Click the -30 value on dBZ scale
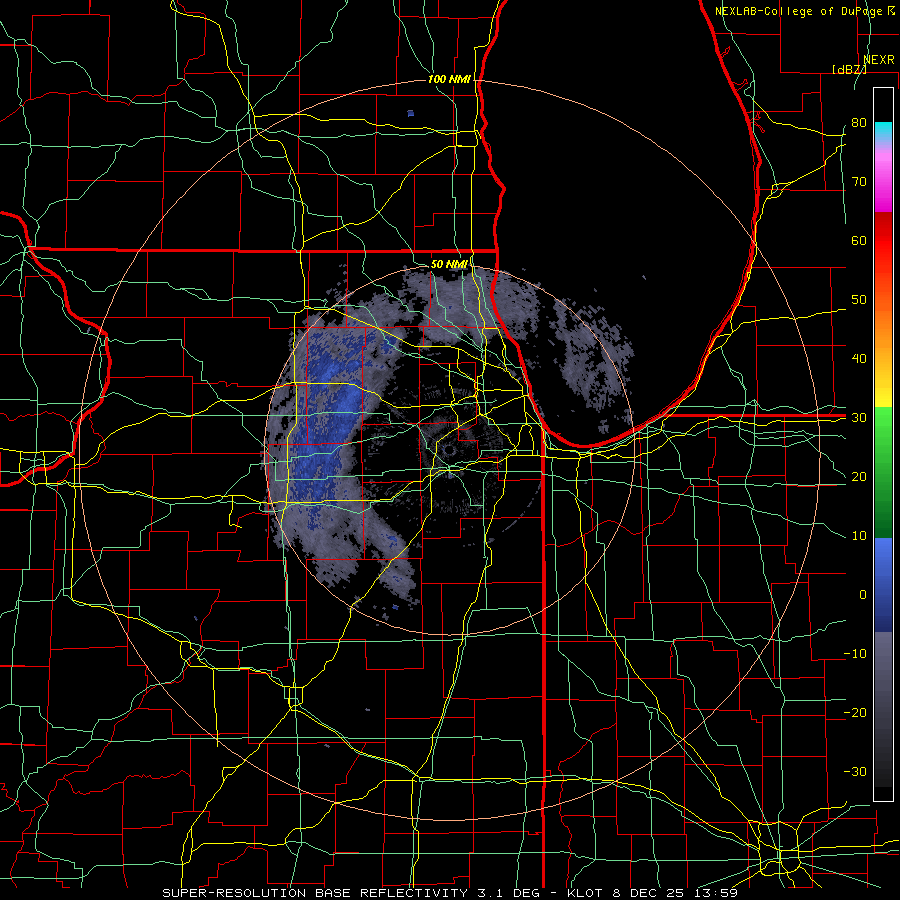900x900 pixels. coord(855,771)
